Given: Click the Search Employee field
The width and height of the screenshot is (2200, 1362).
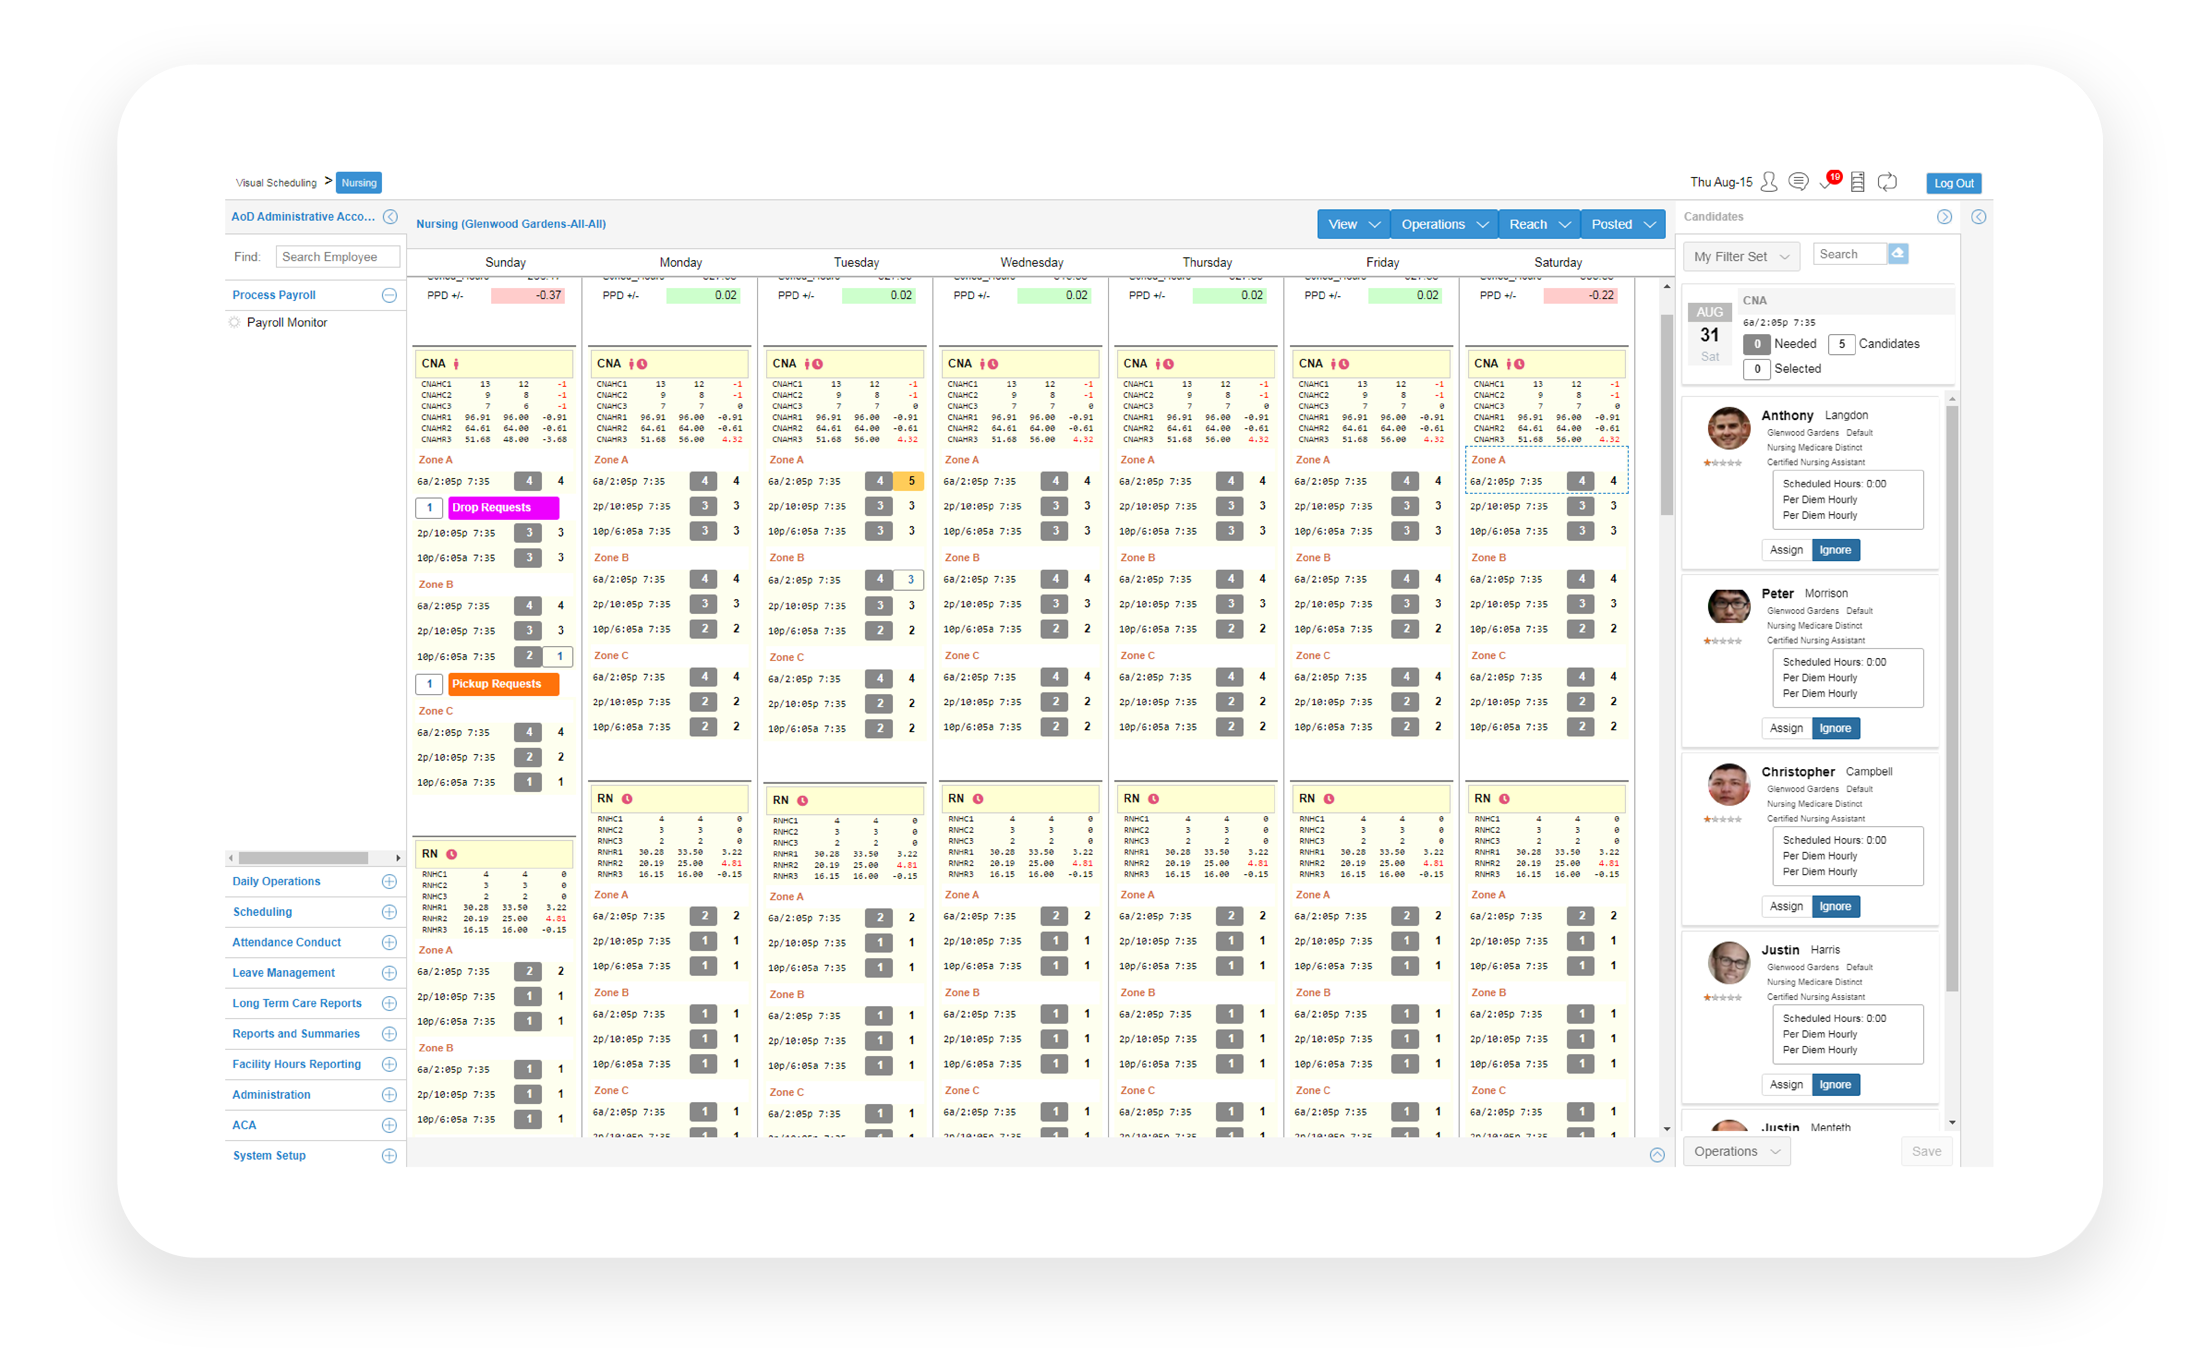Looking at the screenshot, I should click(x=338, y=257).
